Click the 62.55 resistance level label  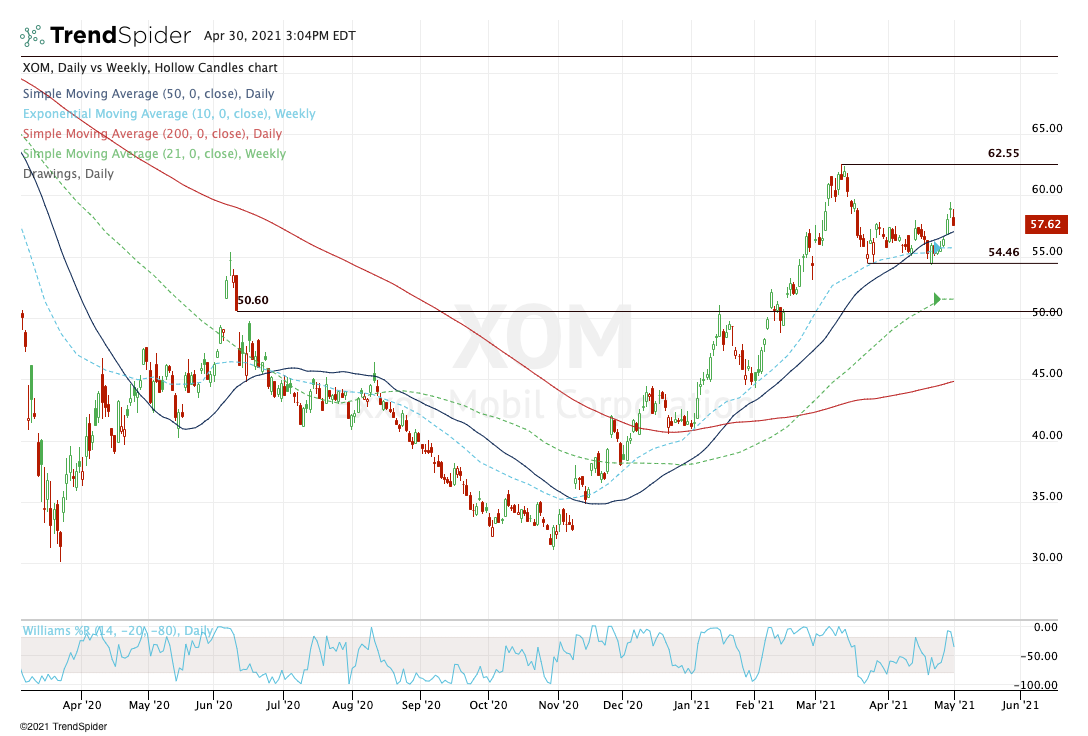click(x=1003, y=153)
